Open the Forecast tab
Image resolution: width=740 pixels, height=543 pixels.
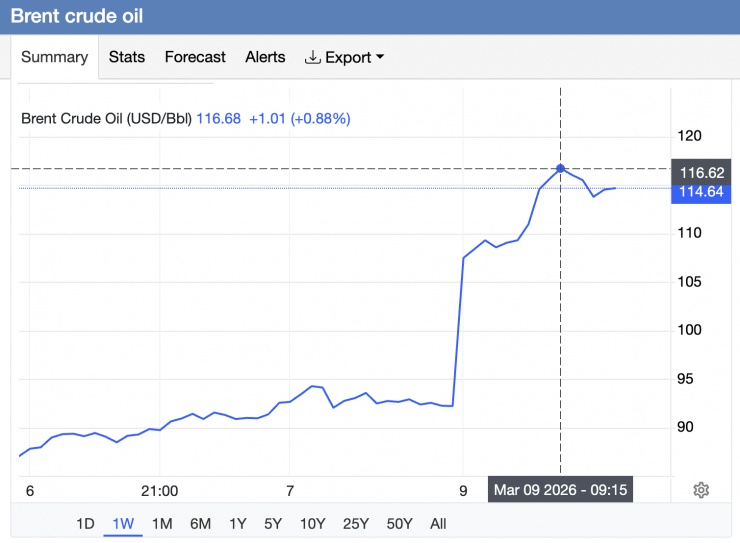click(195, 57)
